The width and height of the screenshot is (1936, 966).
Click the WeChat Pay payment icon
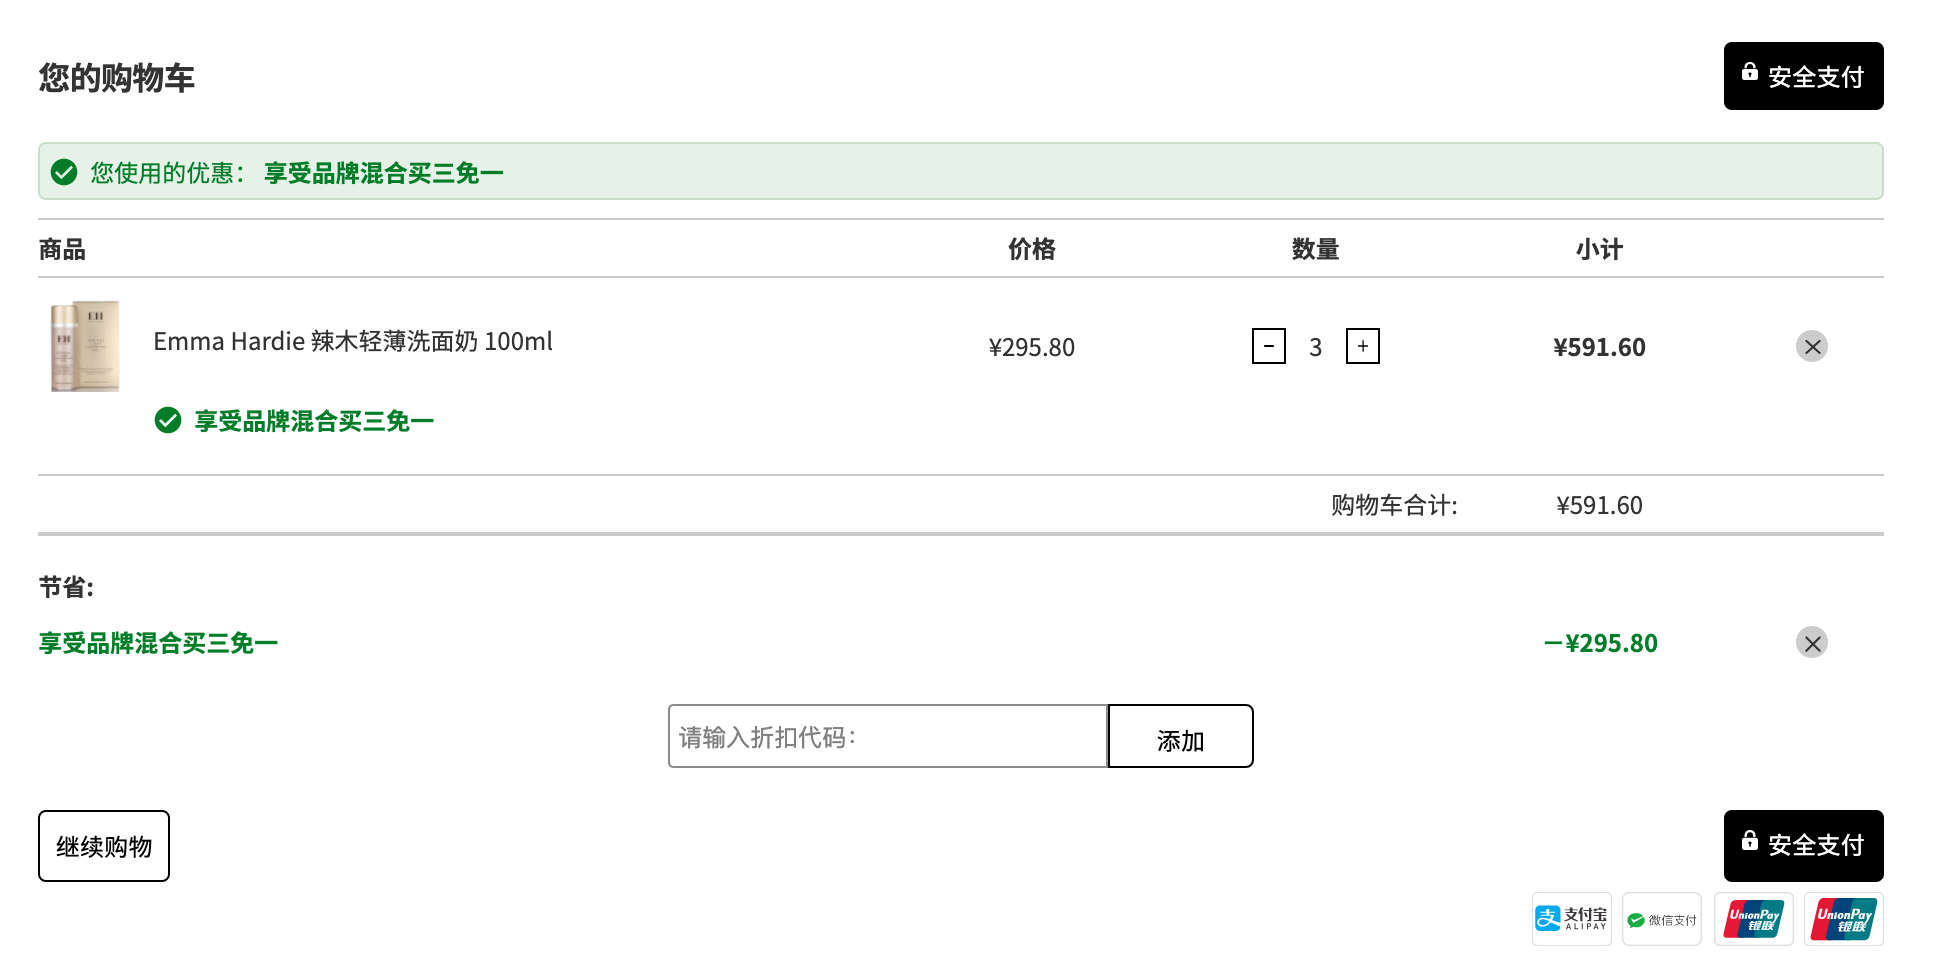[1661, 919]
